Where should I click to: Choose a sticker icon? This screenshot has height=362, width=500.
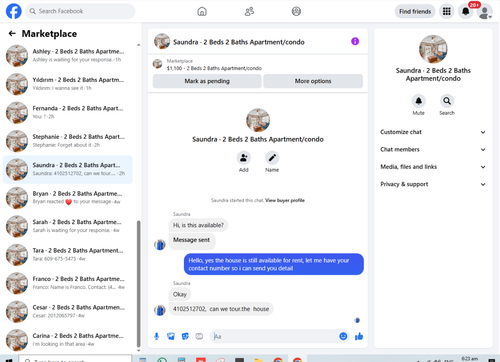(185, 336)
